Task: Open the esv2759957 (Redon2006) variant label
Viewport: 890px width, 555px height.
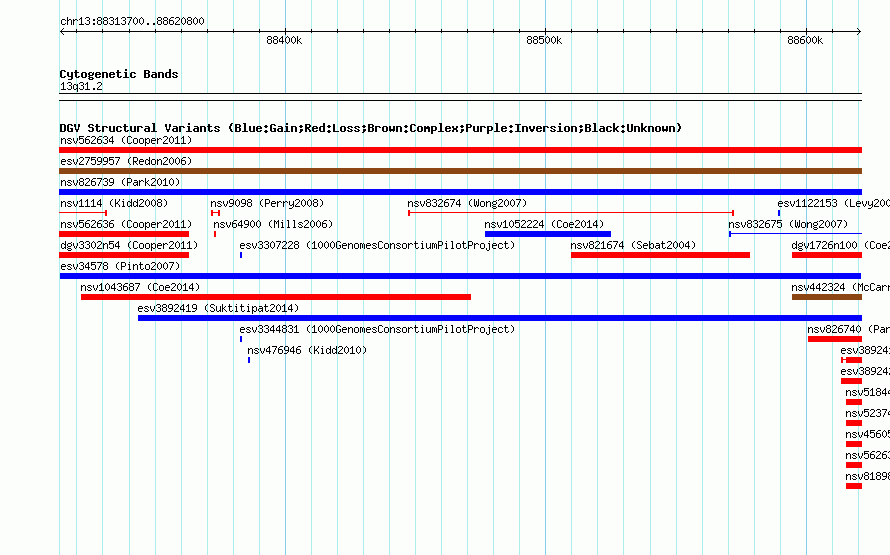Action: 126,161
